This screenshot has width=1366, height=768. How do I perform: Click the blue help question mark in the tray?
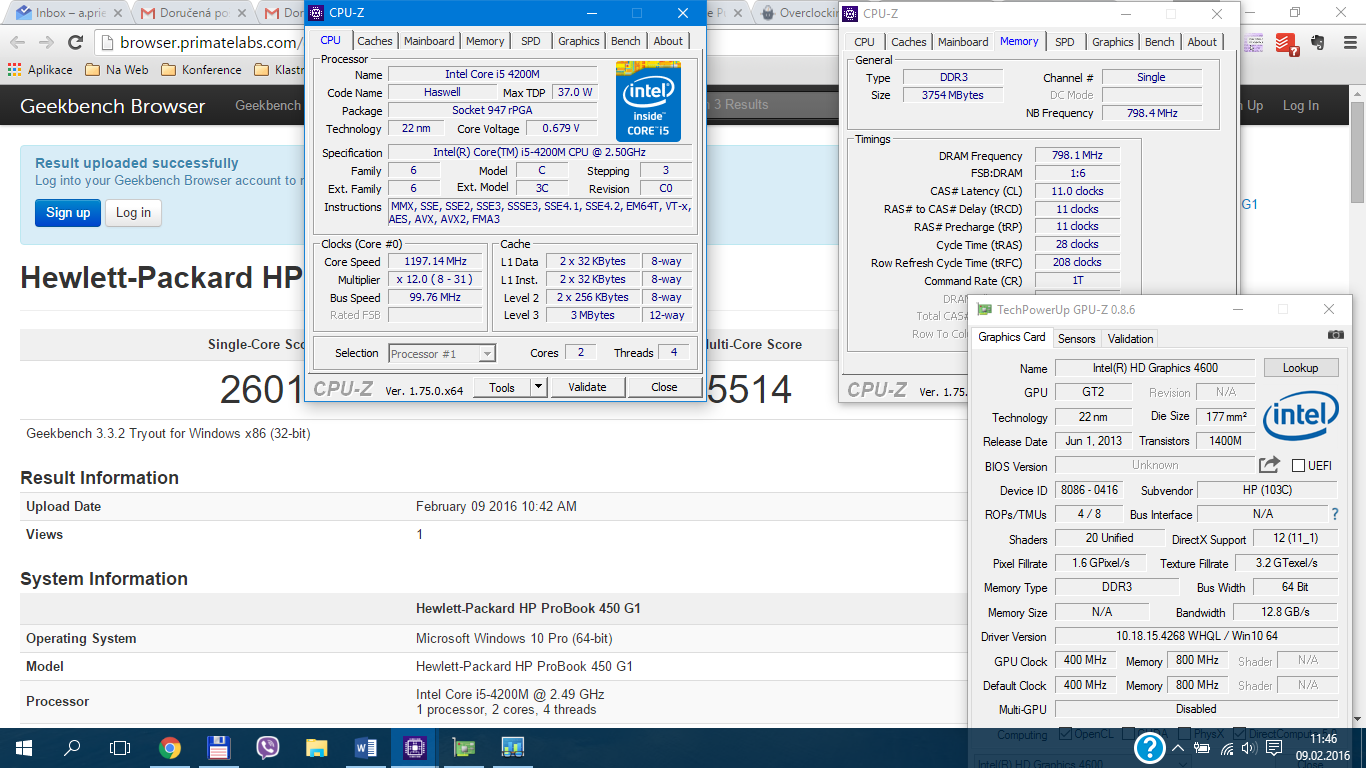click(x=1150, y=747)
